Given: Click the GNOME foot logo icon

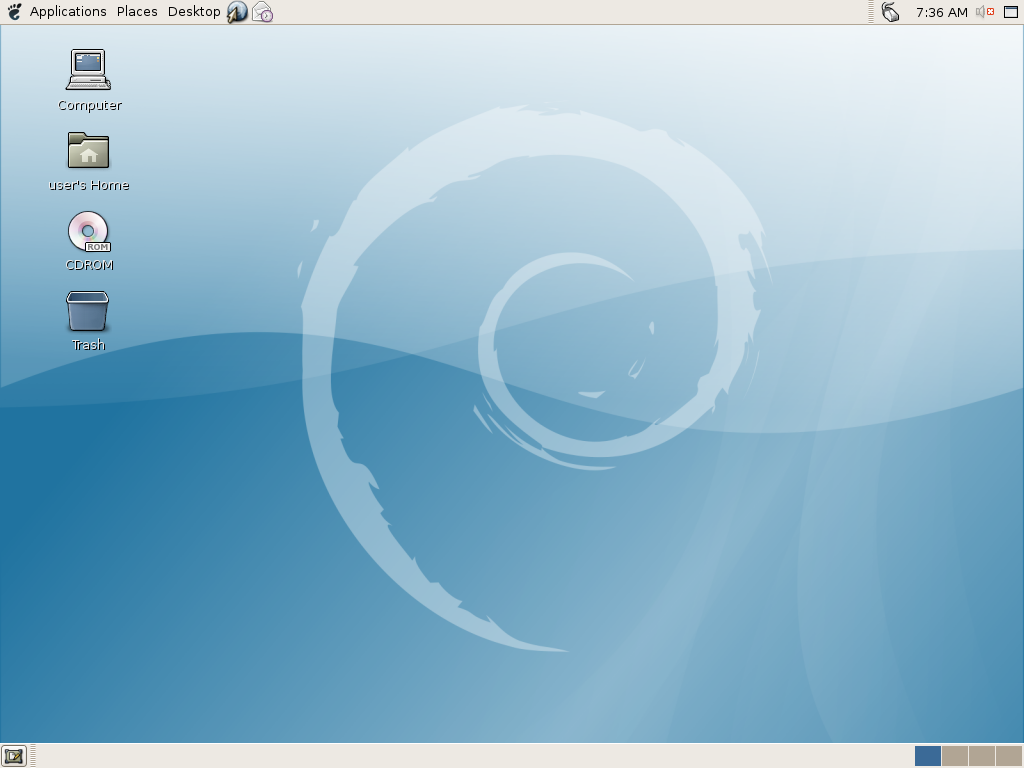Looking at the screenshot, I should pyautogui.click(x=14, y=12).
